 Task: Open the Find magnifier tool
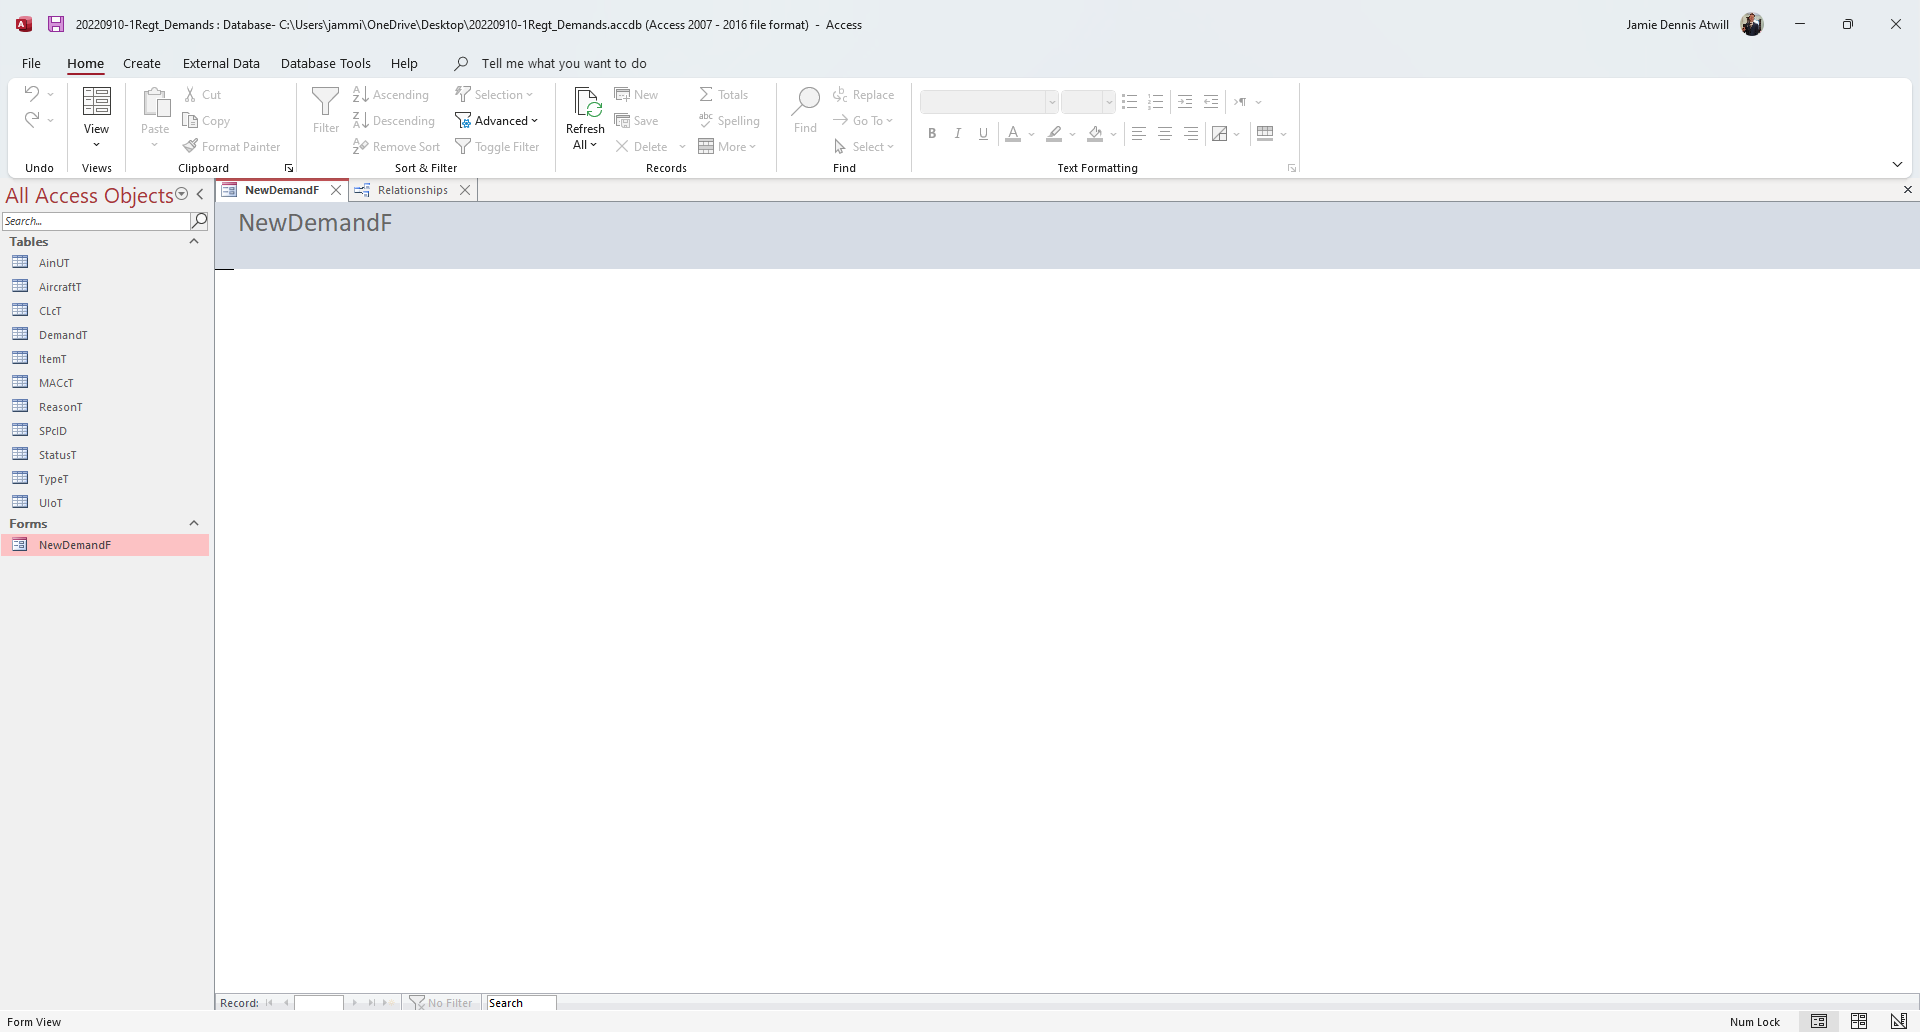pyautogui.click(x=806, y=102)
